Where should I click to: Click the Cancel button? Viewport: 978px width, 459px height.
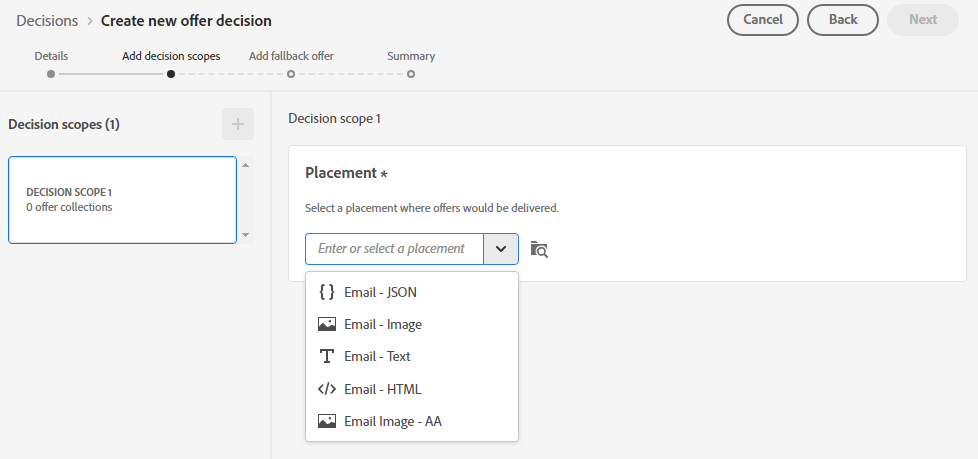763,20
